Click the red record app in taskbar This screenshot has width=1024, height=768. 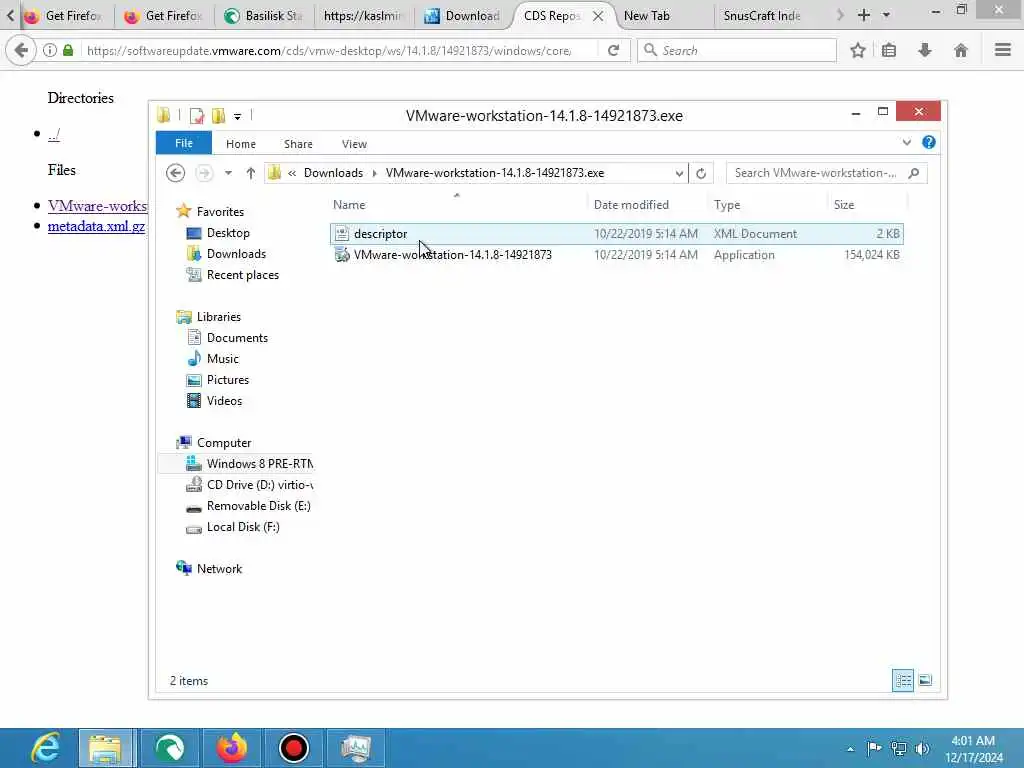tap(294, 748)
